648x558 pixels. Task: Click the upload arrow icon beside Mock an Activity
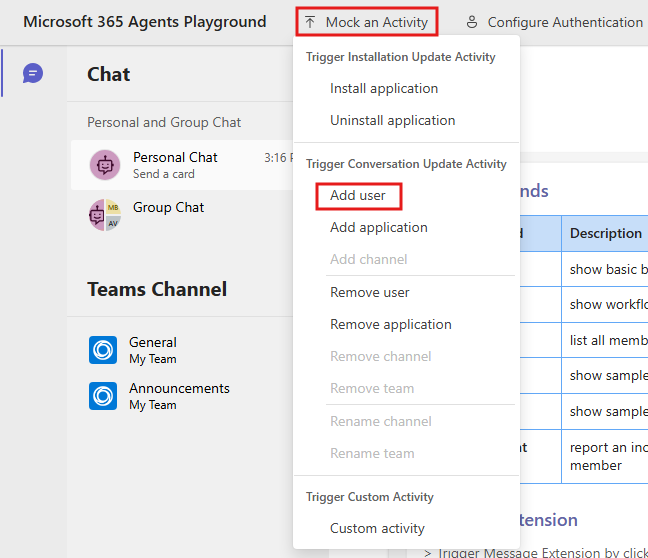(310, 22)
